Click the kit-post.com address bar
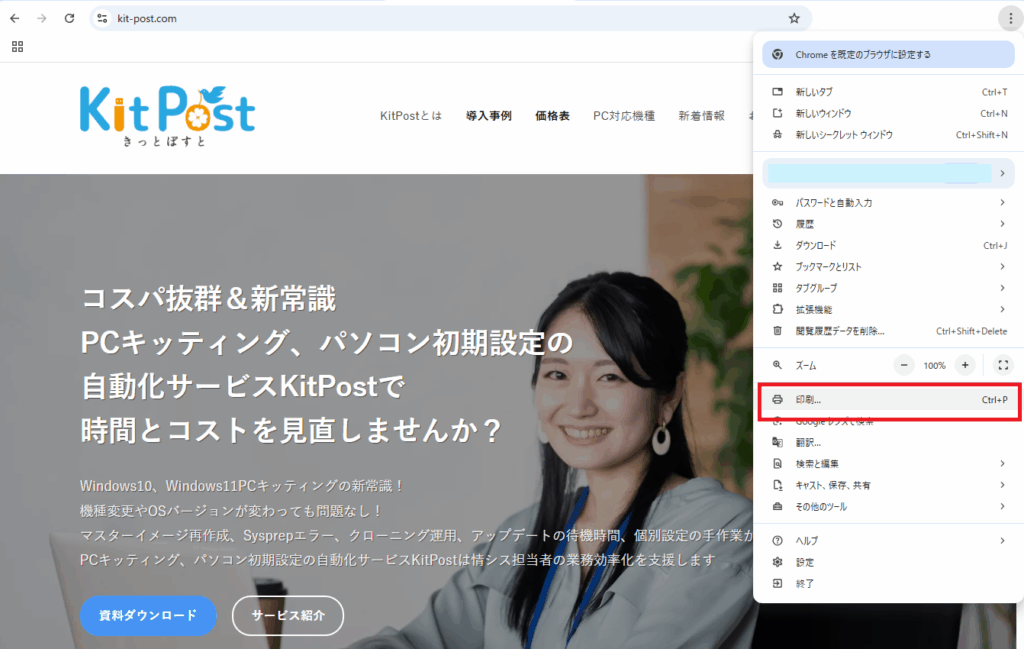1024x649 pixels. click(451, 18)
